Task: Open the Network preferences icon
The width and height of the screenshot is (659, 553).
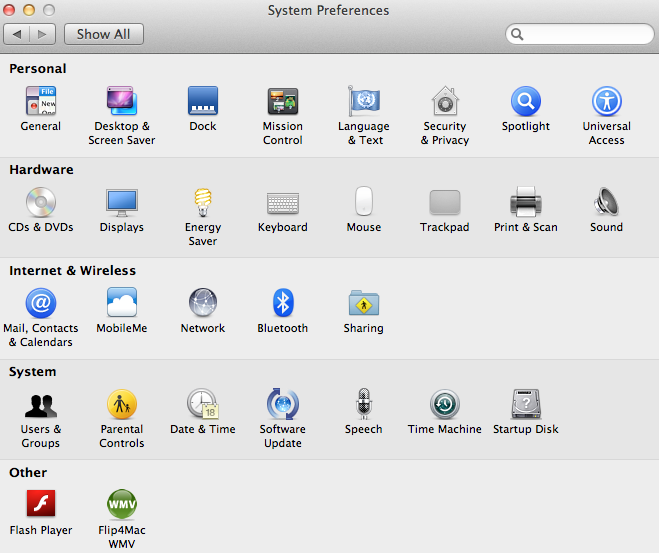Action: tap(203, 303)
